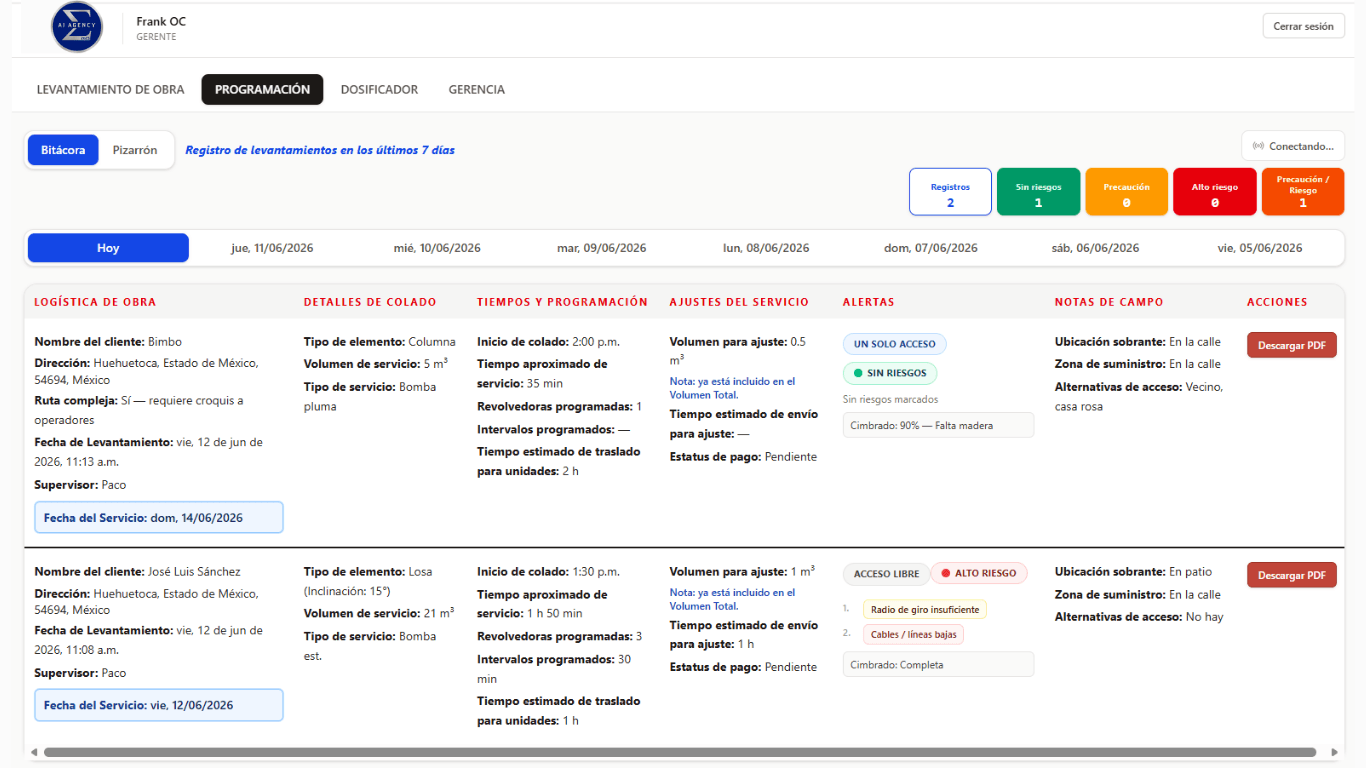Click Ubicación sobrante: En patio
This screenshot has width=1366, height=768.
point(1133,572)
